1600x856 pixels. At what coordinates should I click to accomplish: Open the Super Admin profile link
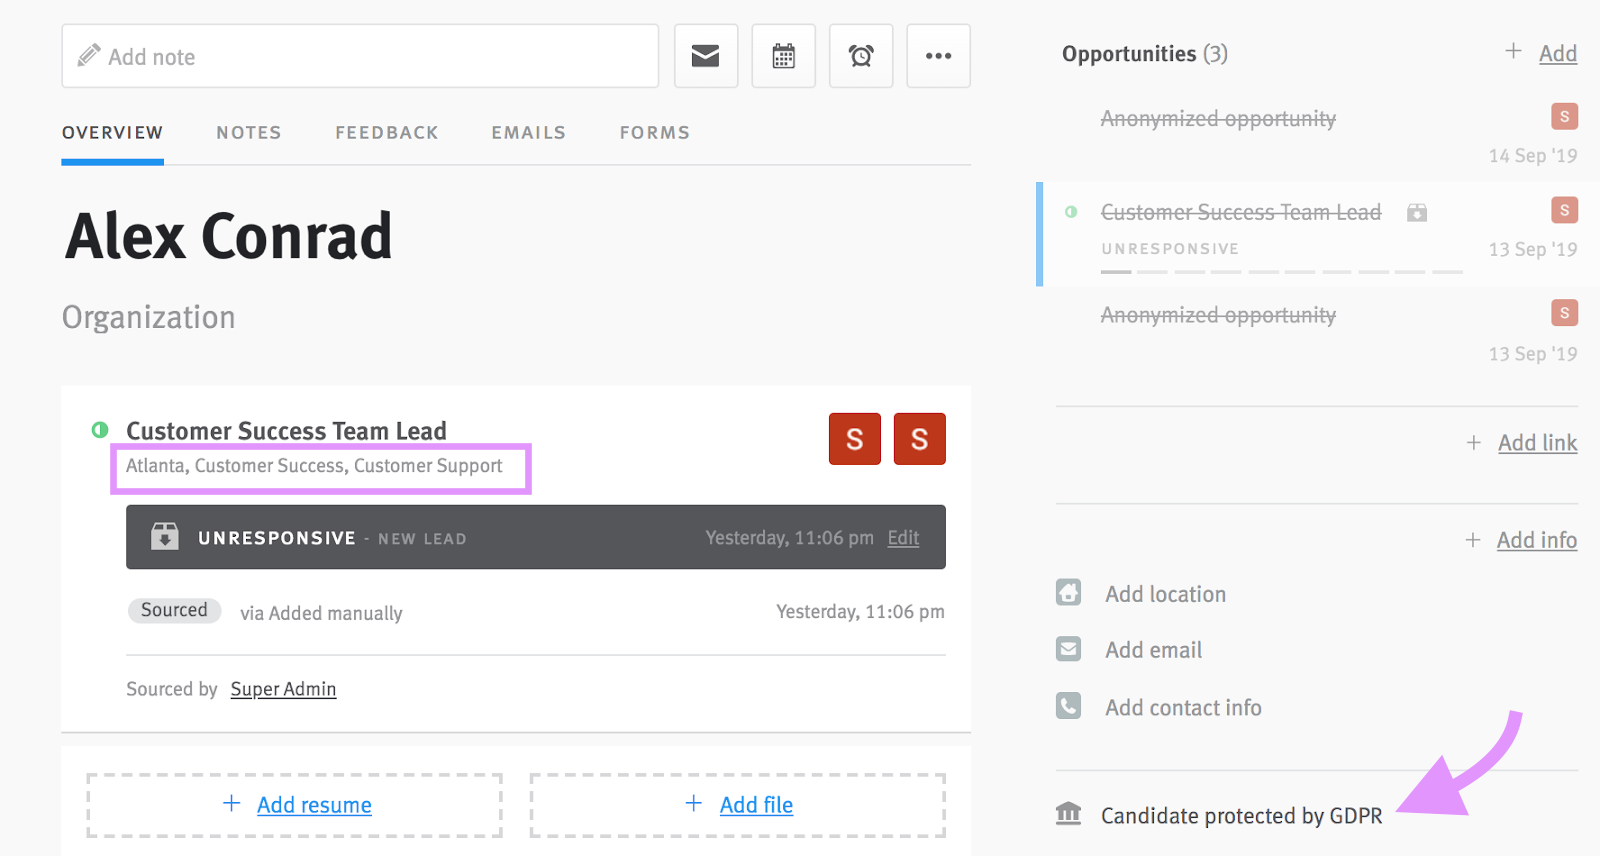tap(283, 689)
